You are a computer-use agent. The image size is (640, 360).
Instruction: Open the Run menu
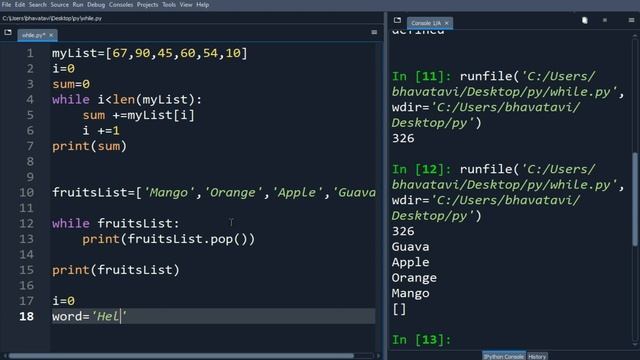coord(78,5)
